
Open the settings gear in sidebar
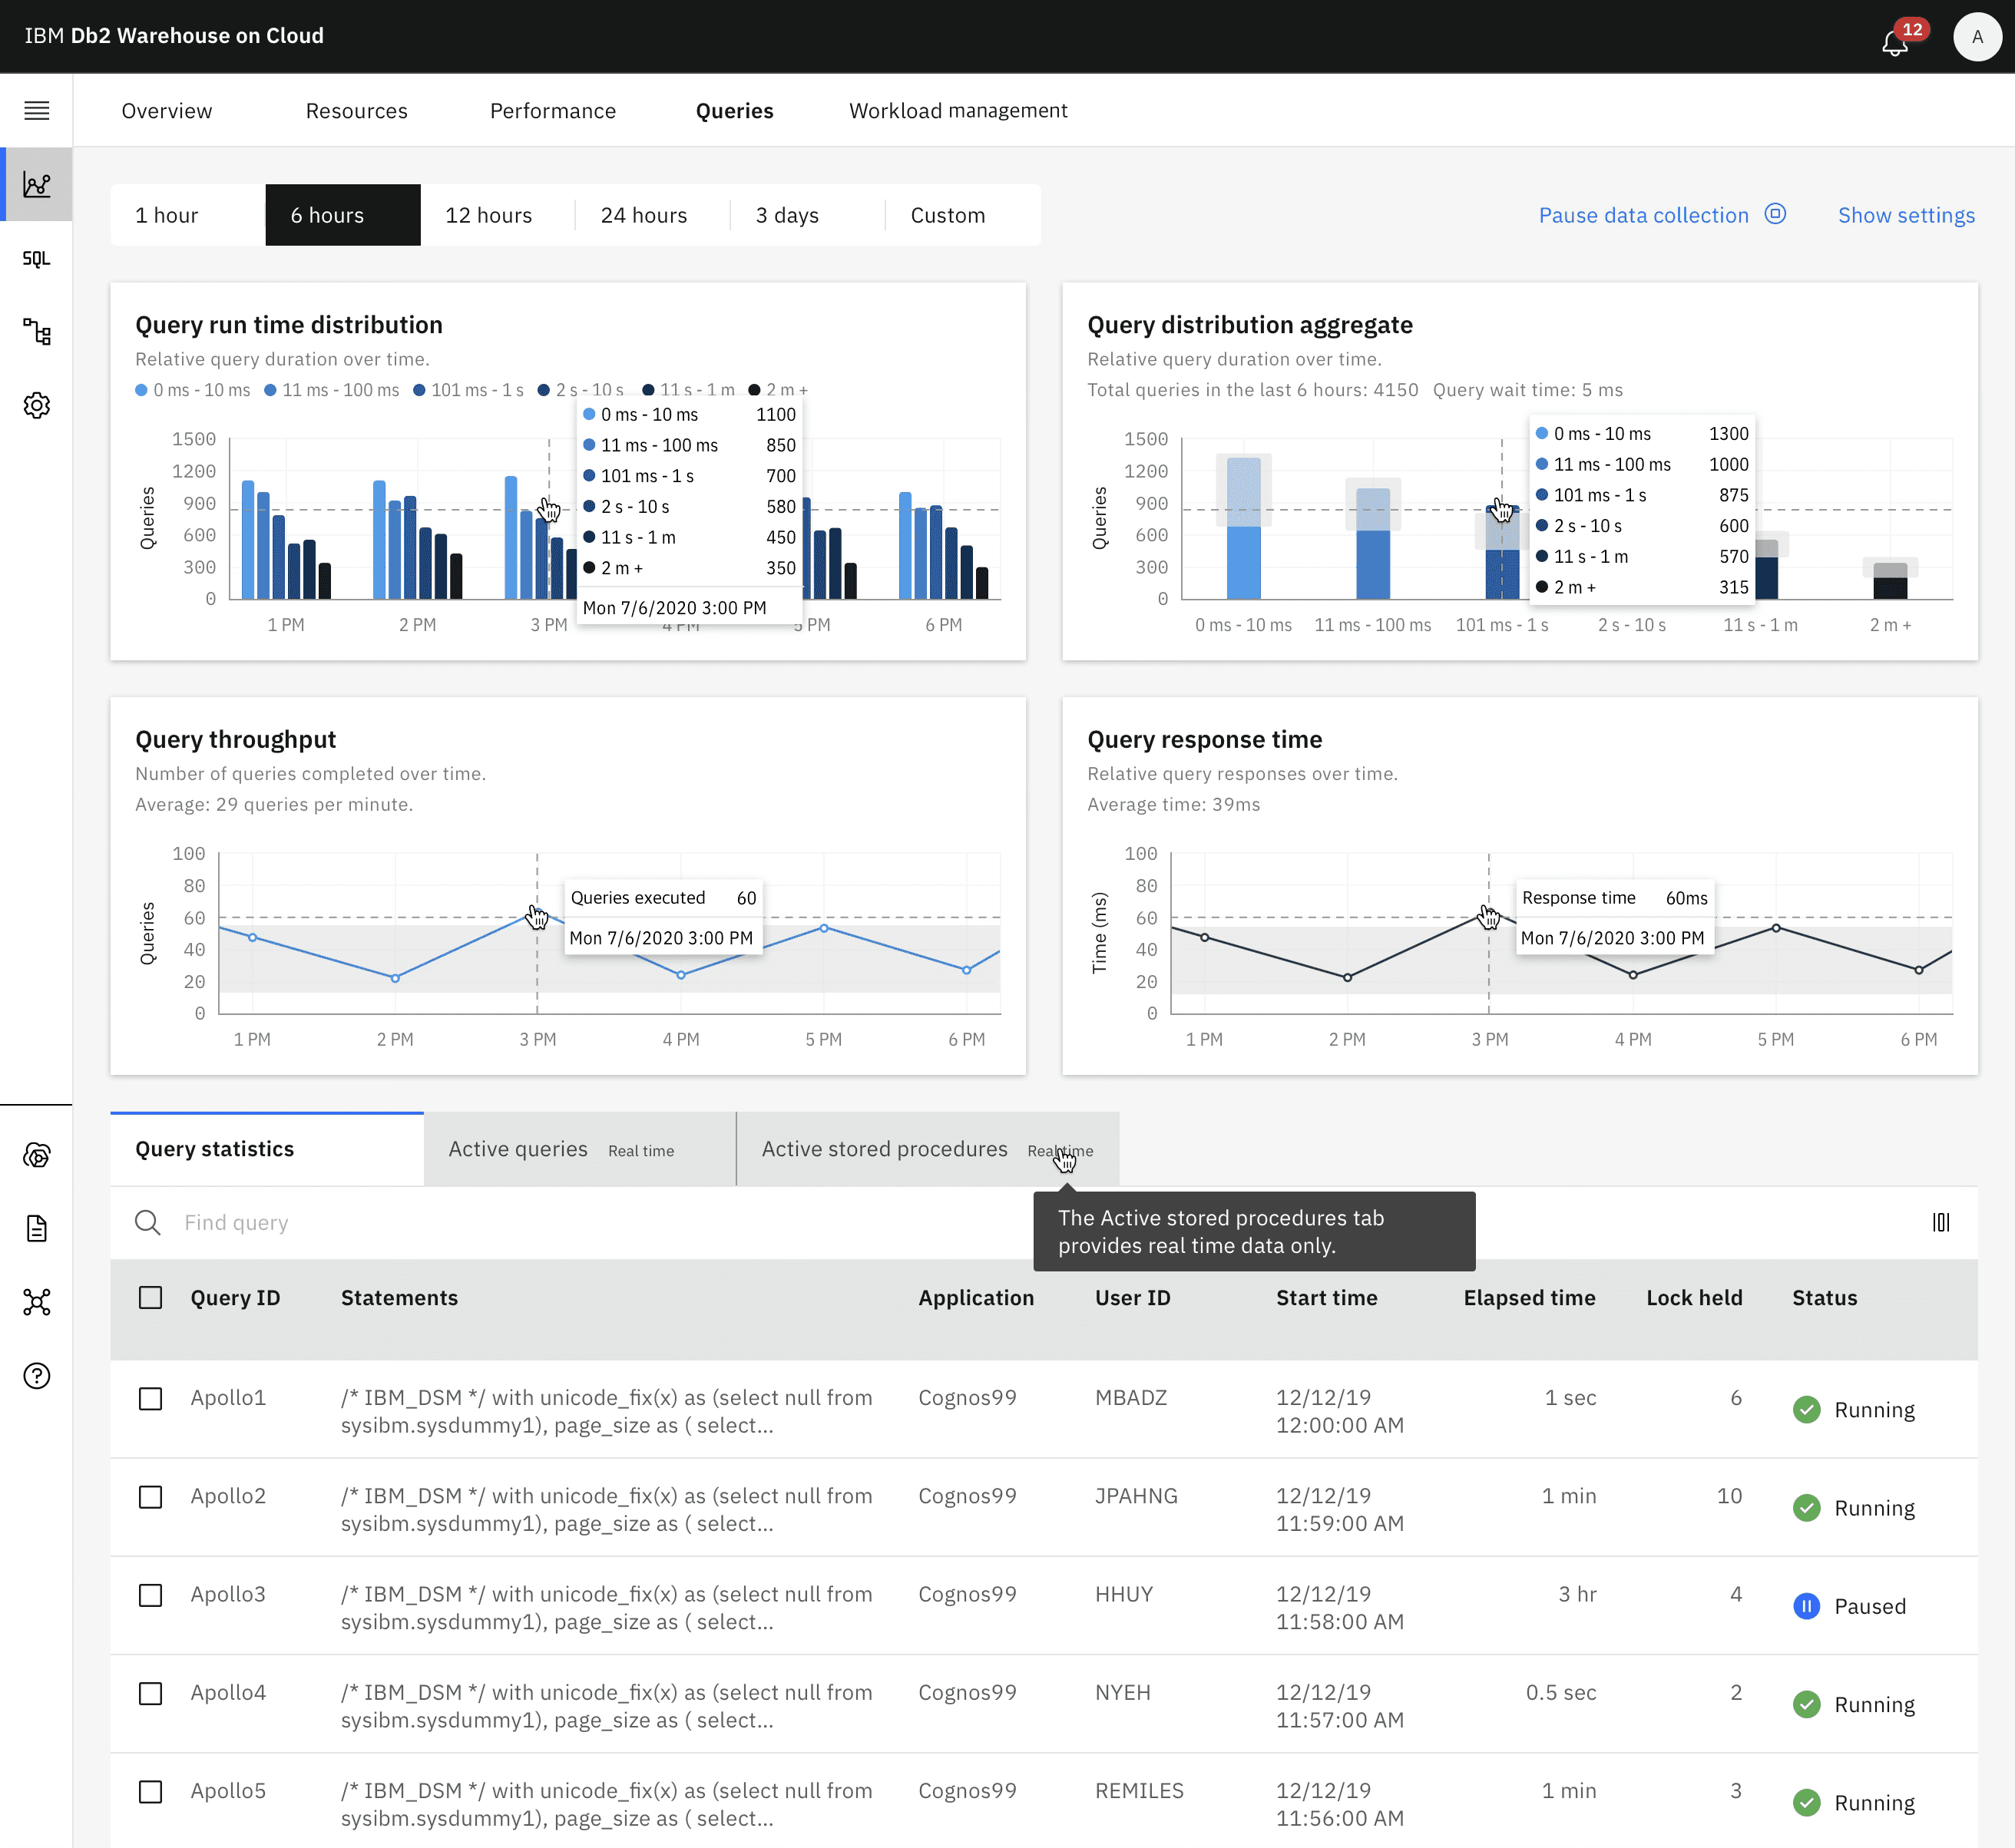37,405
